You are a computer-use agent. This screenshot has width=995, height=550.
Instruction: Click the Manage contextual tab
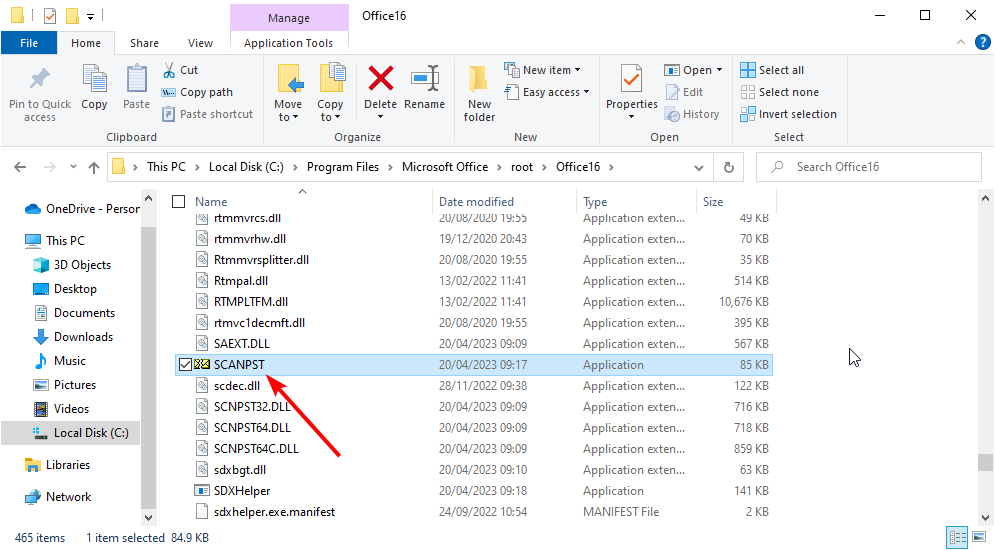tap(289, 18)
